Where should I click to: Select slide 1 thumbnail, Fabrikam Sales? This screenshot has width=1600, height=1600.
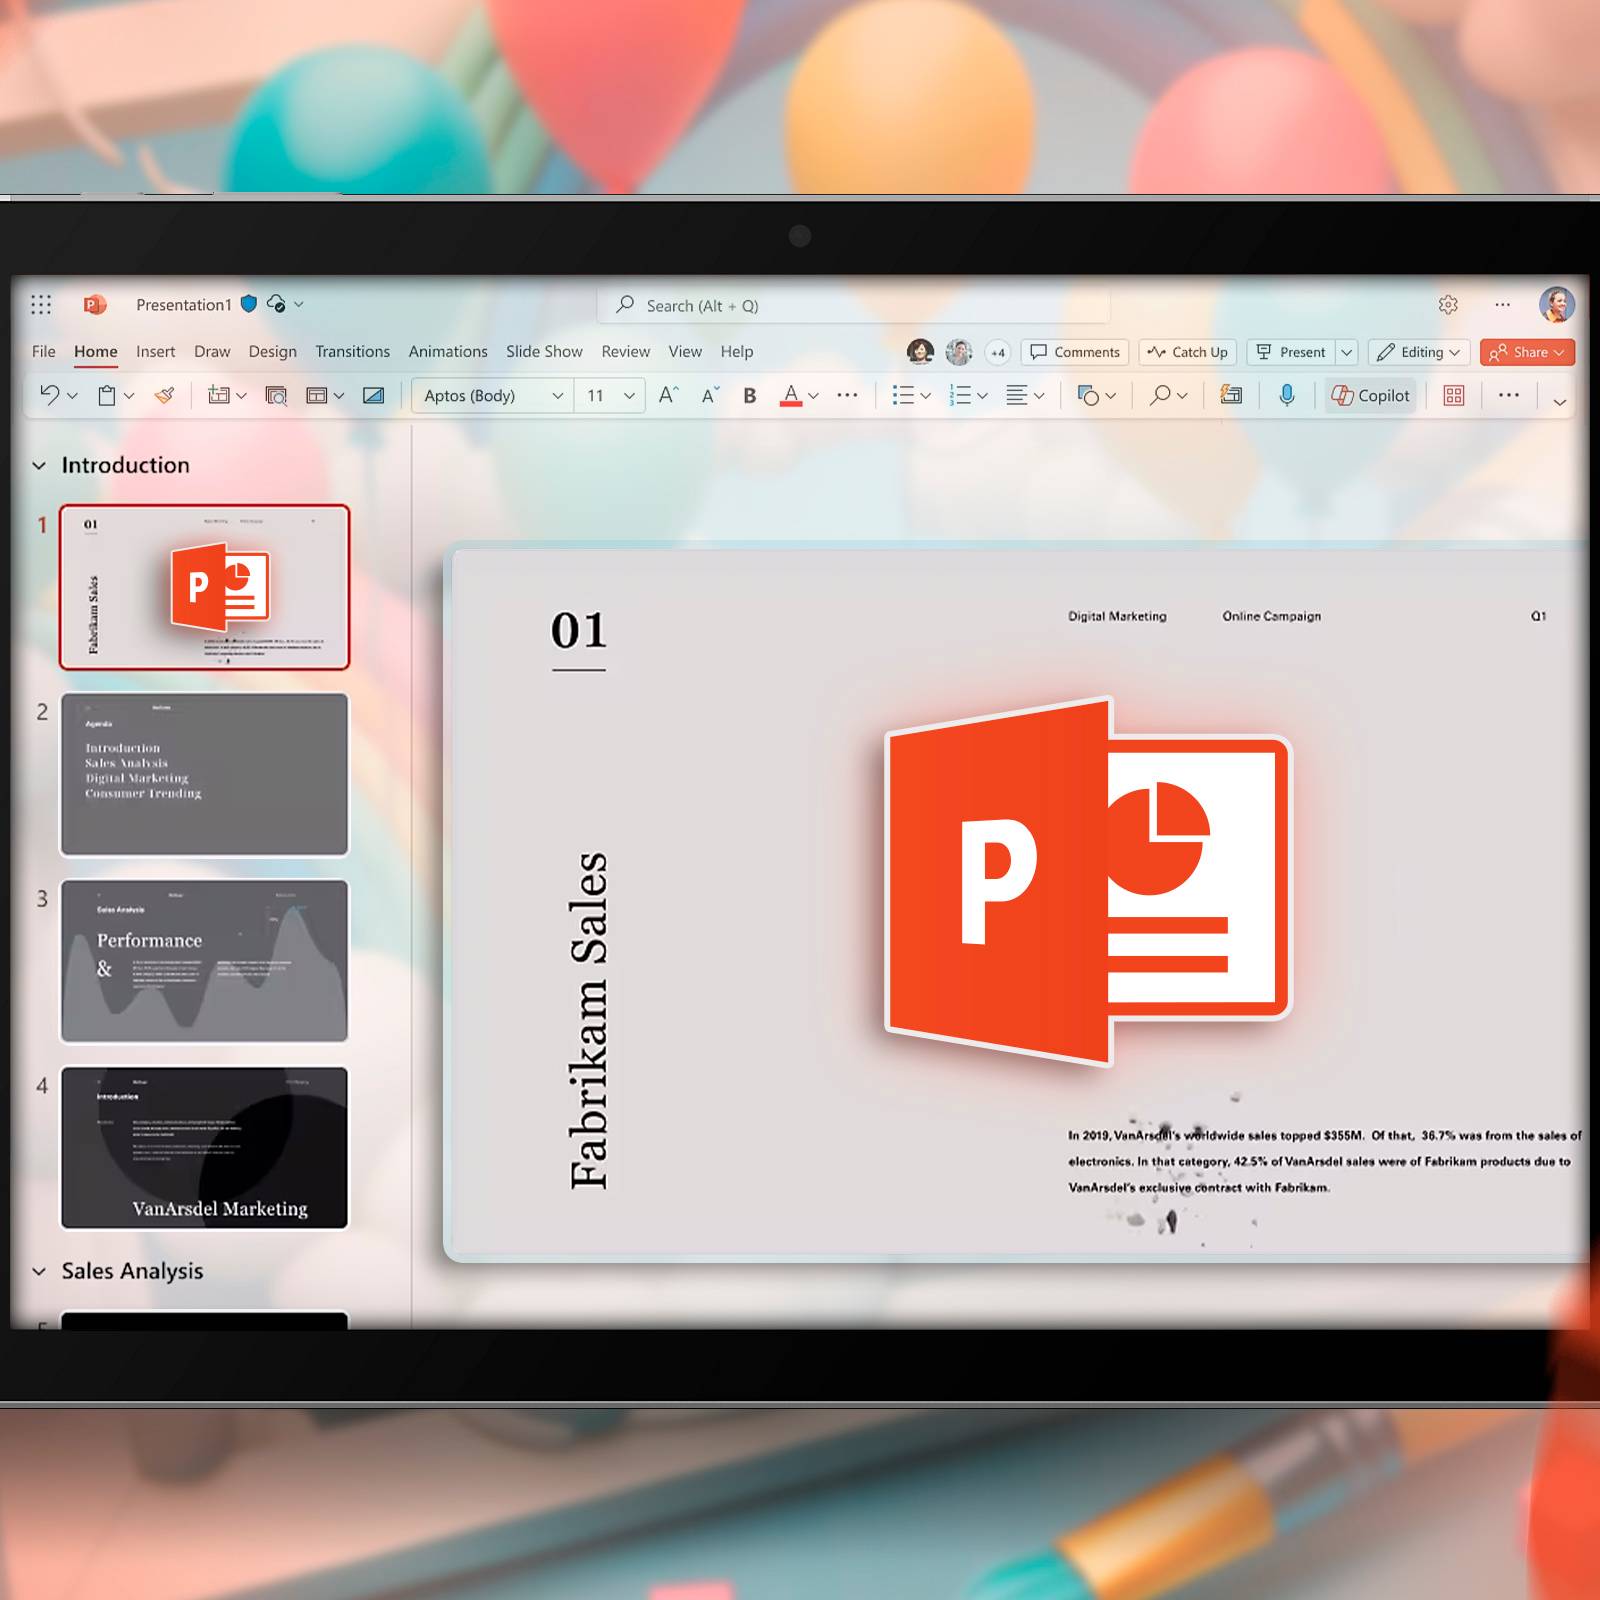click(x=205, y=587)
